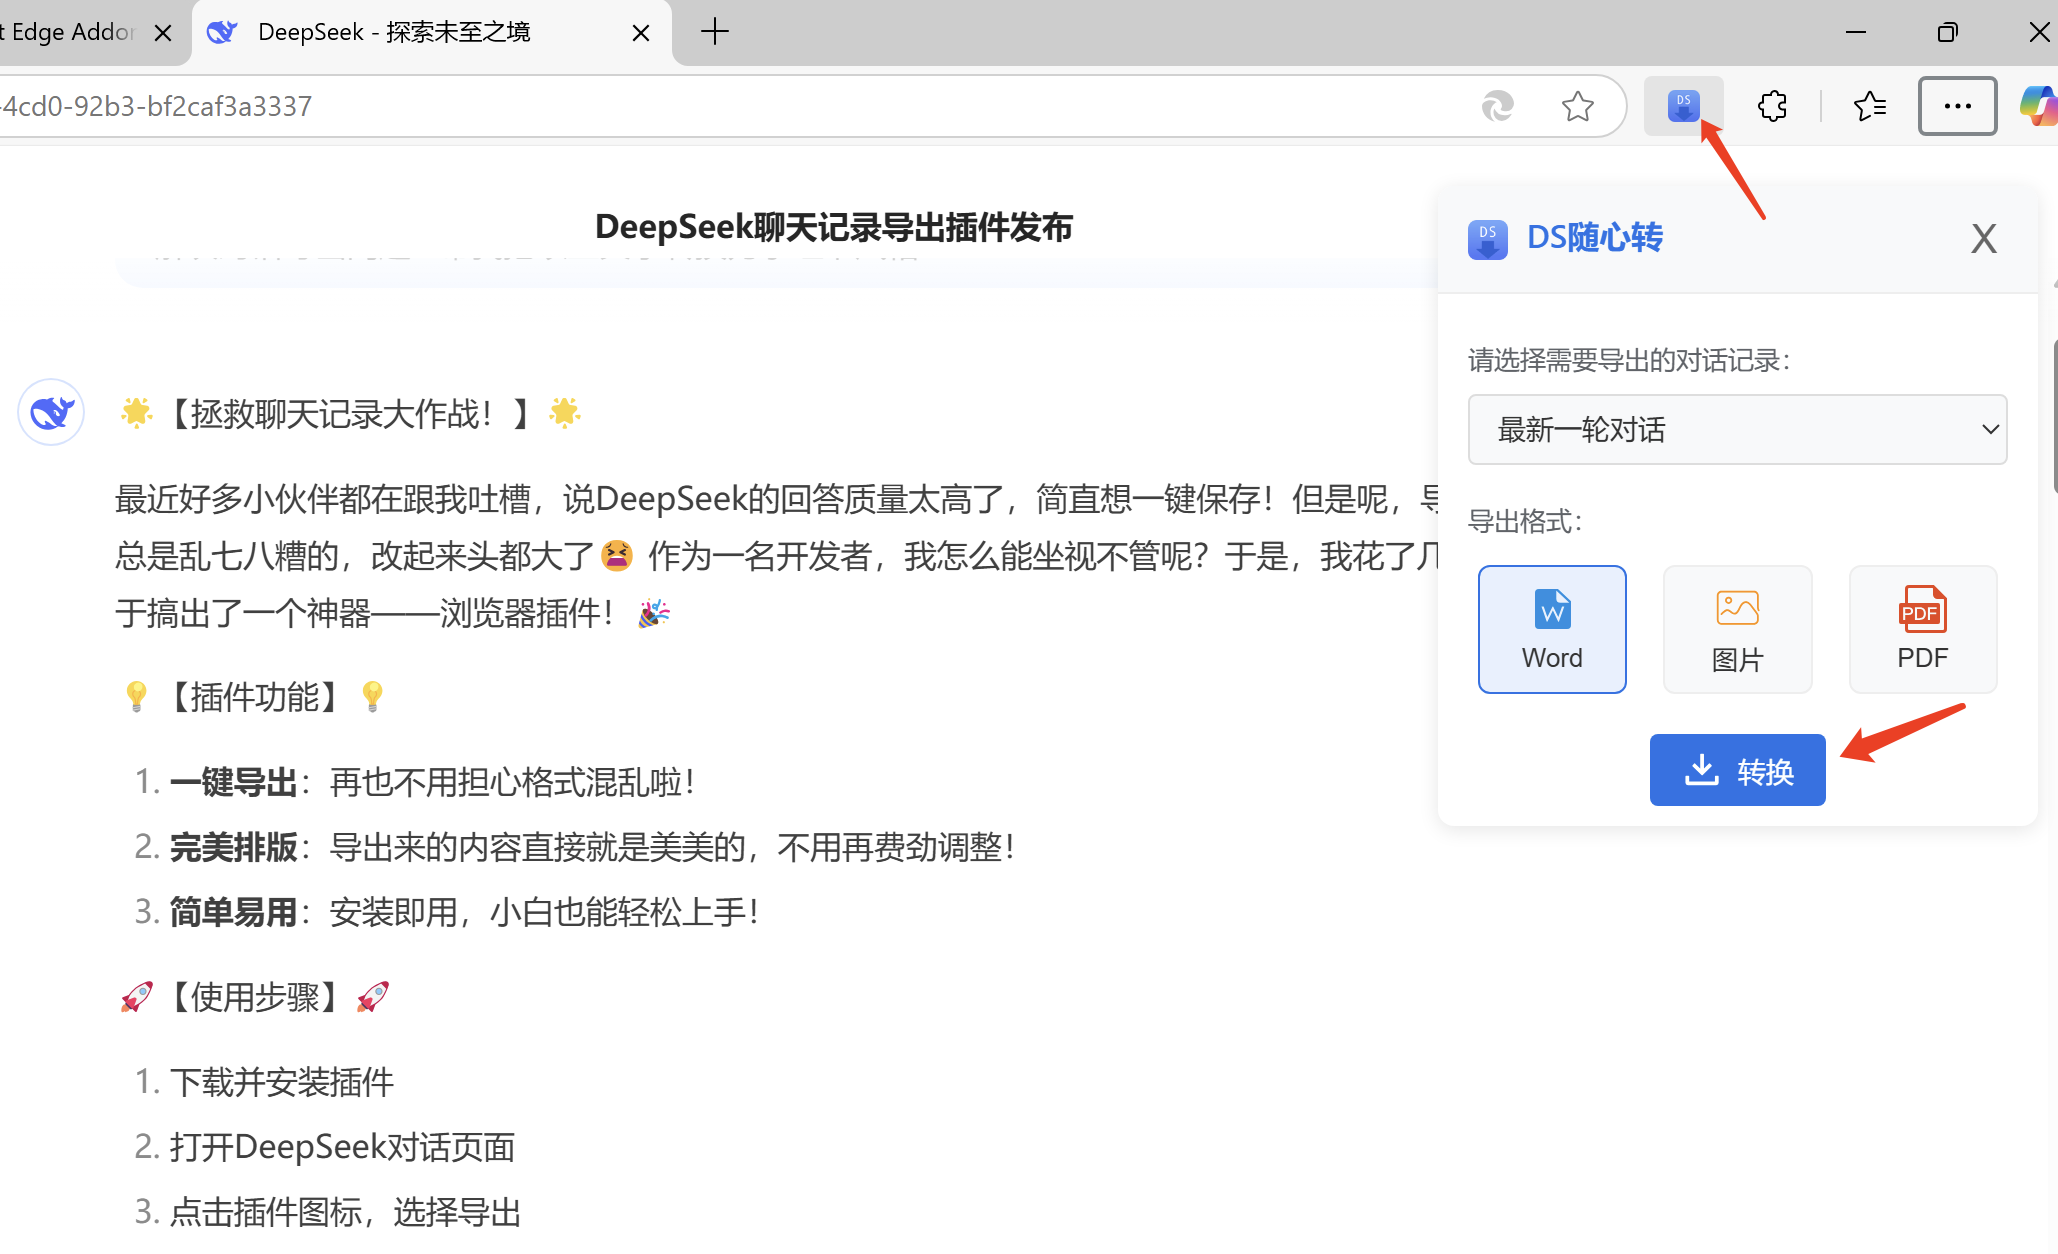Screen dimensions: 2058x1254
Task: Click the refresh icon in address bar
Action: click(x=1497, y=106)
